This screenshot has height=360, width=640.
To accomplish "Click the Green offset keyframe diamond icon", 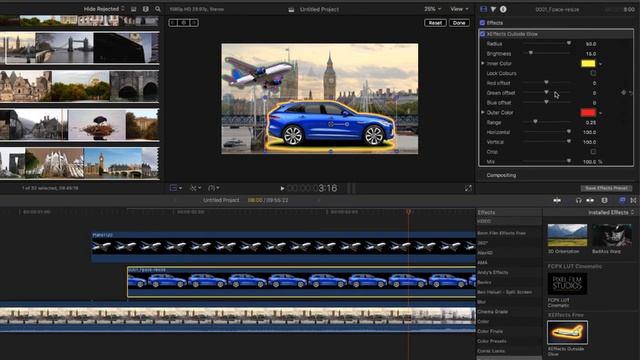I will click(623, 93).
